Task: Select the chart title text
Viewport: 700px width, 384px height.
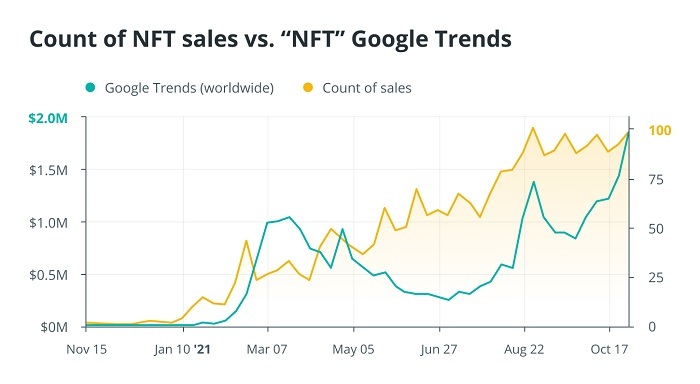Action: click(x=270, y=39)
